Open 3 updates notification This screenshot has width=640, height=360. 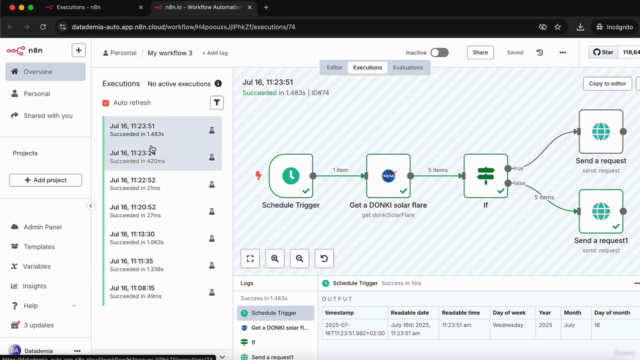click(45, 325)
